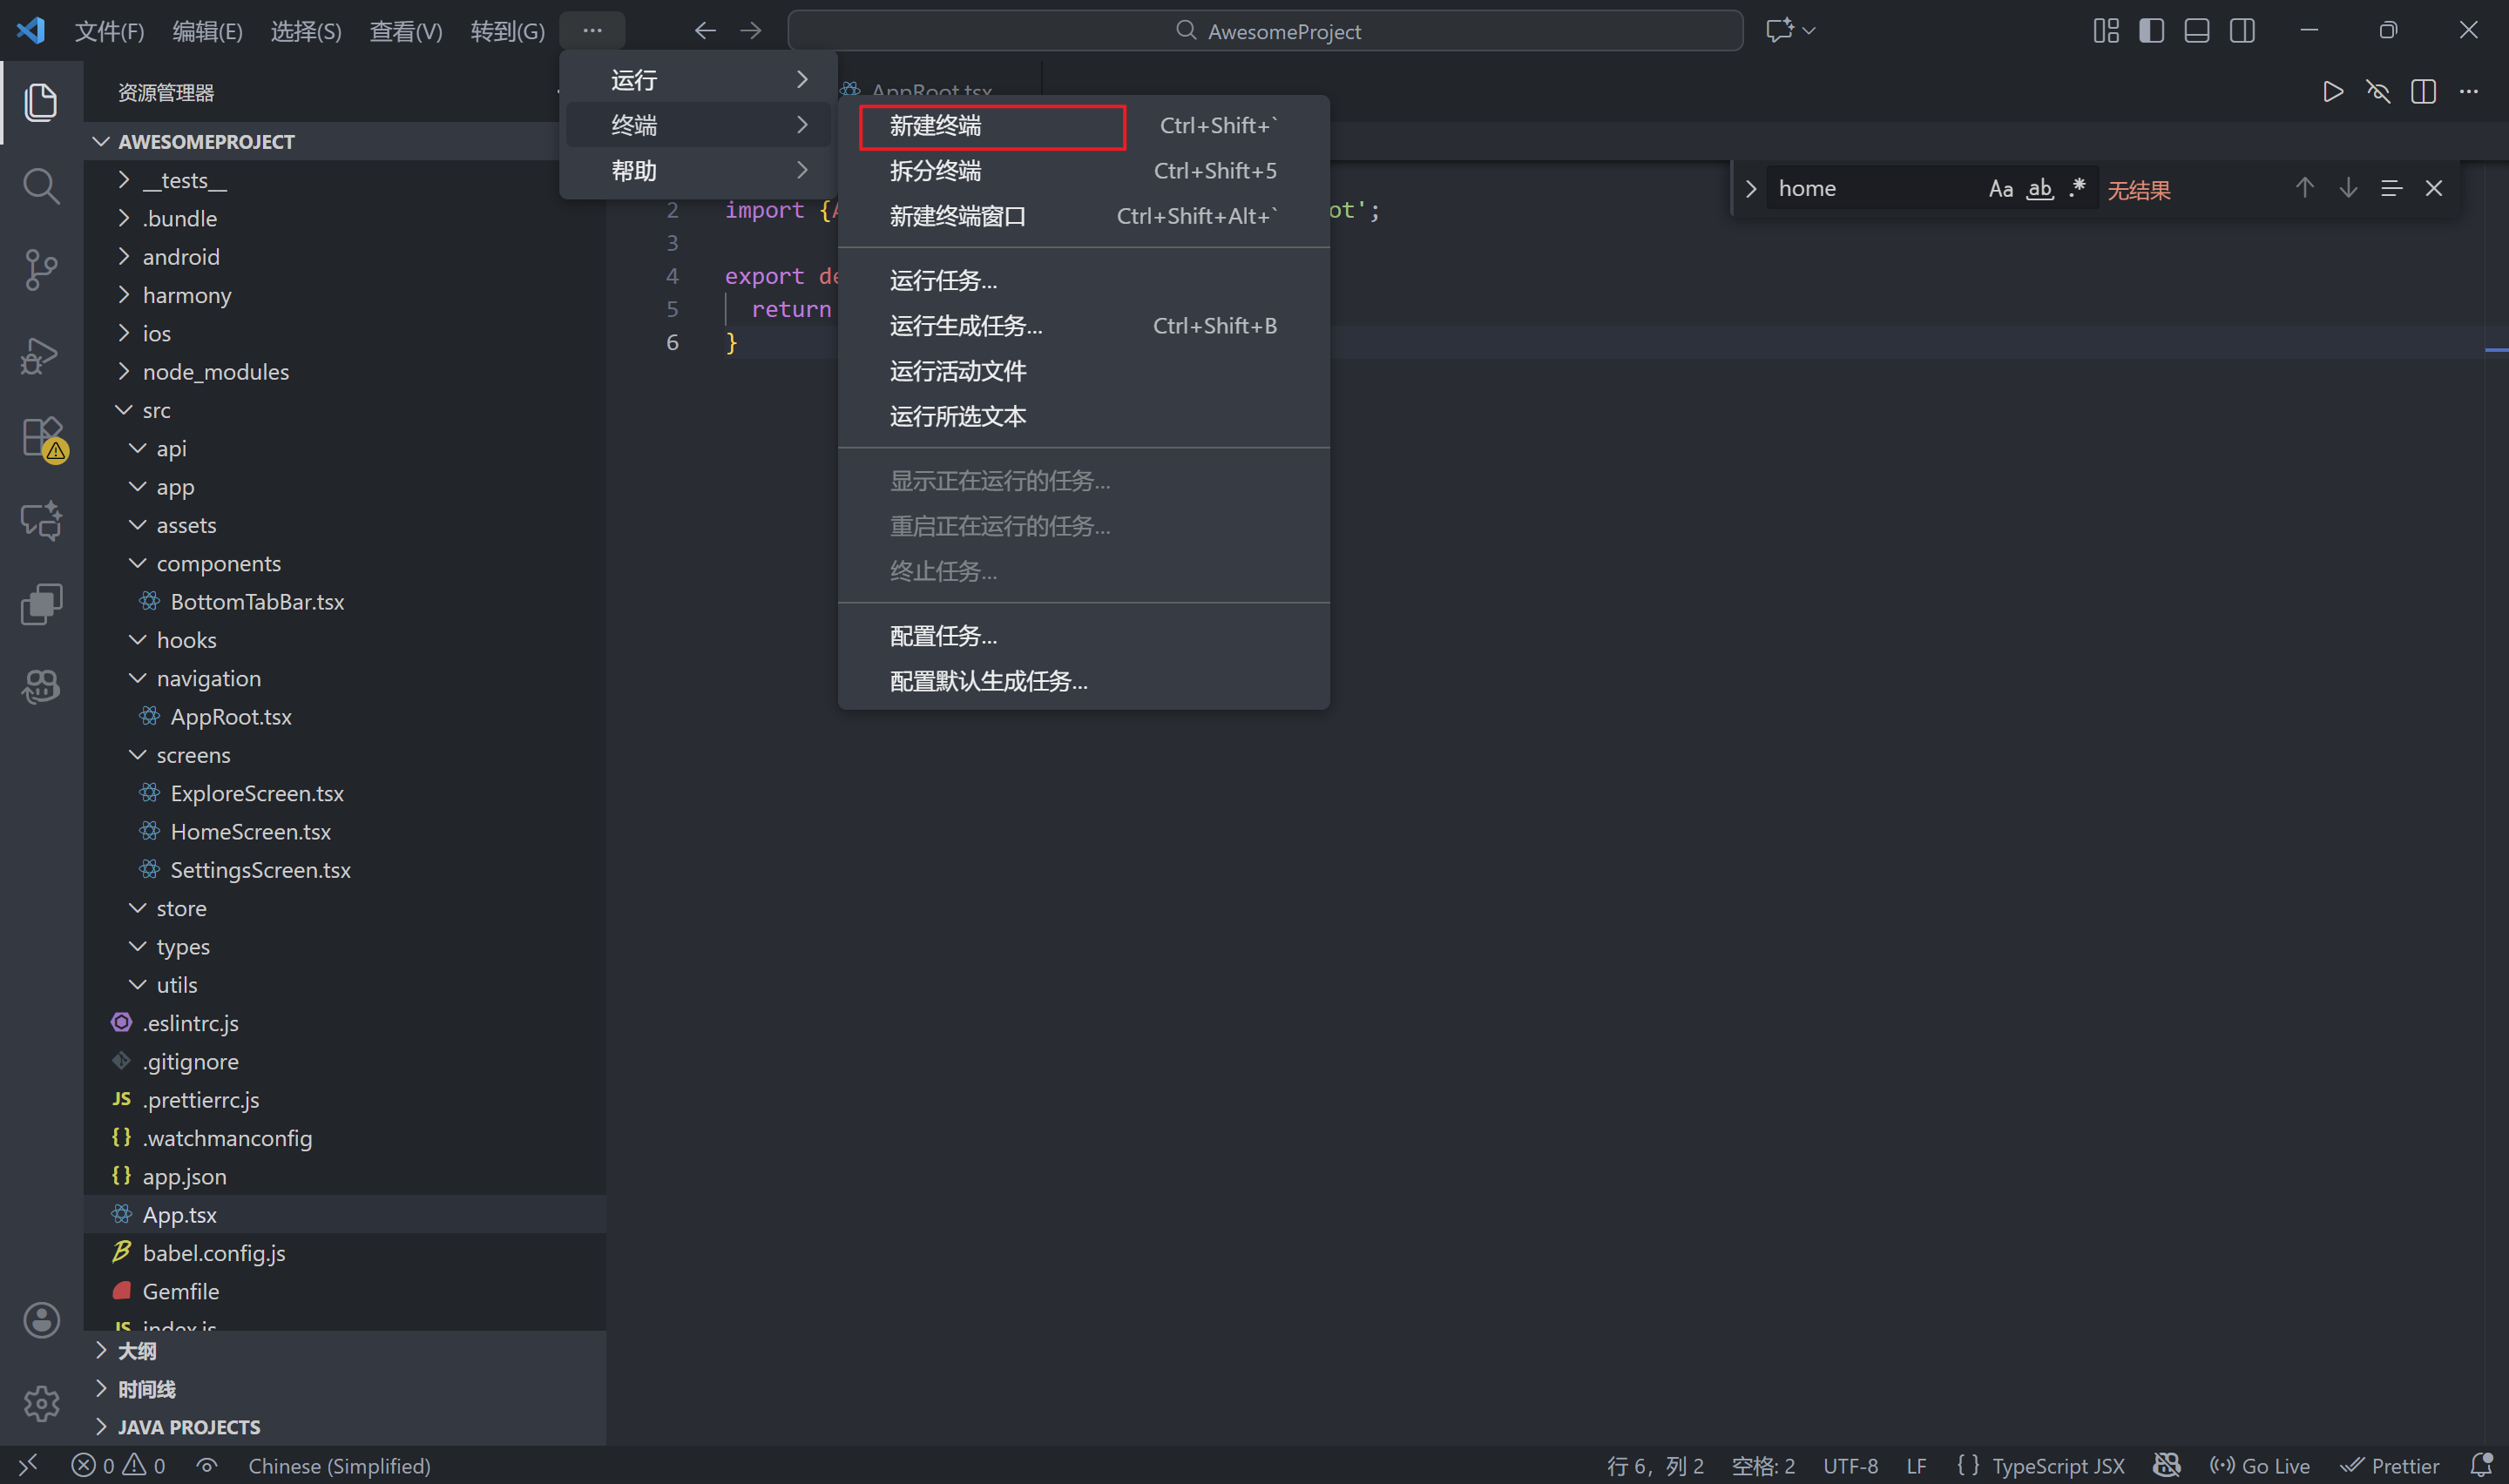Open the 帮助 menu entry
The image size is (2509, 1484).
click(x=633, y=170)
